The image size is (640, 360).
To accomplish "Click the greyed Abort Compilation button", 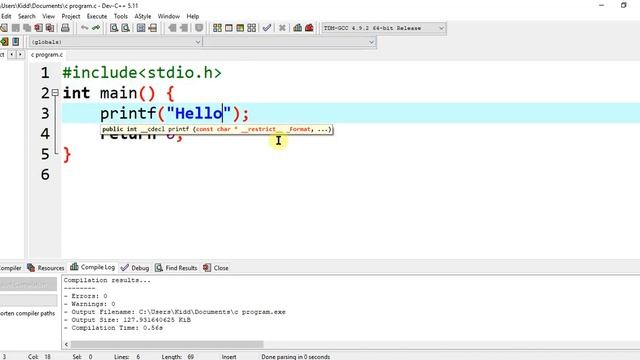I will pyautogui.click(x=28, y=284).
